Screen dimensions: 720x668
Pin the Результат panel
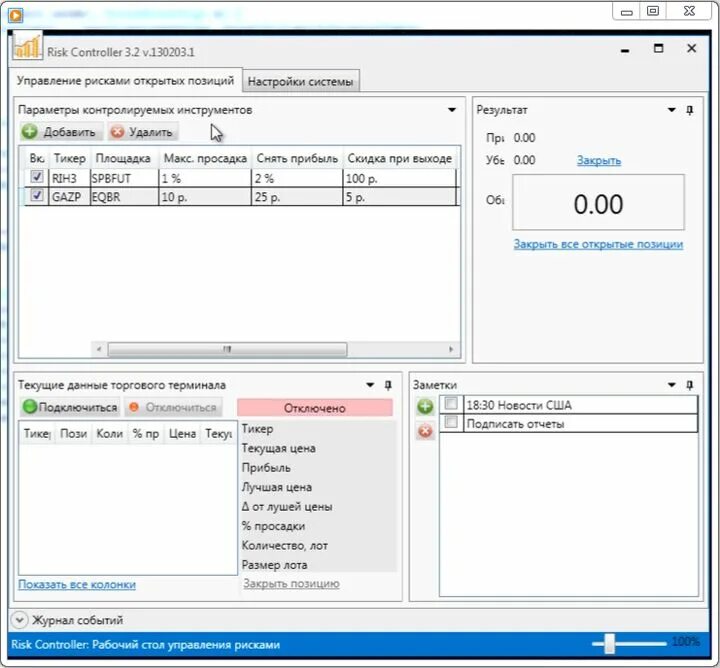click(690, 110)
